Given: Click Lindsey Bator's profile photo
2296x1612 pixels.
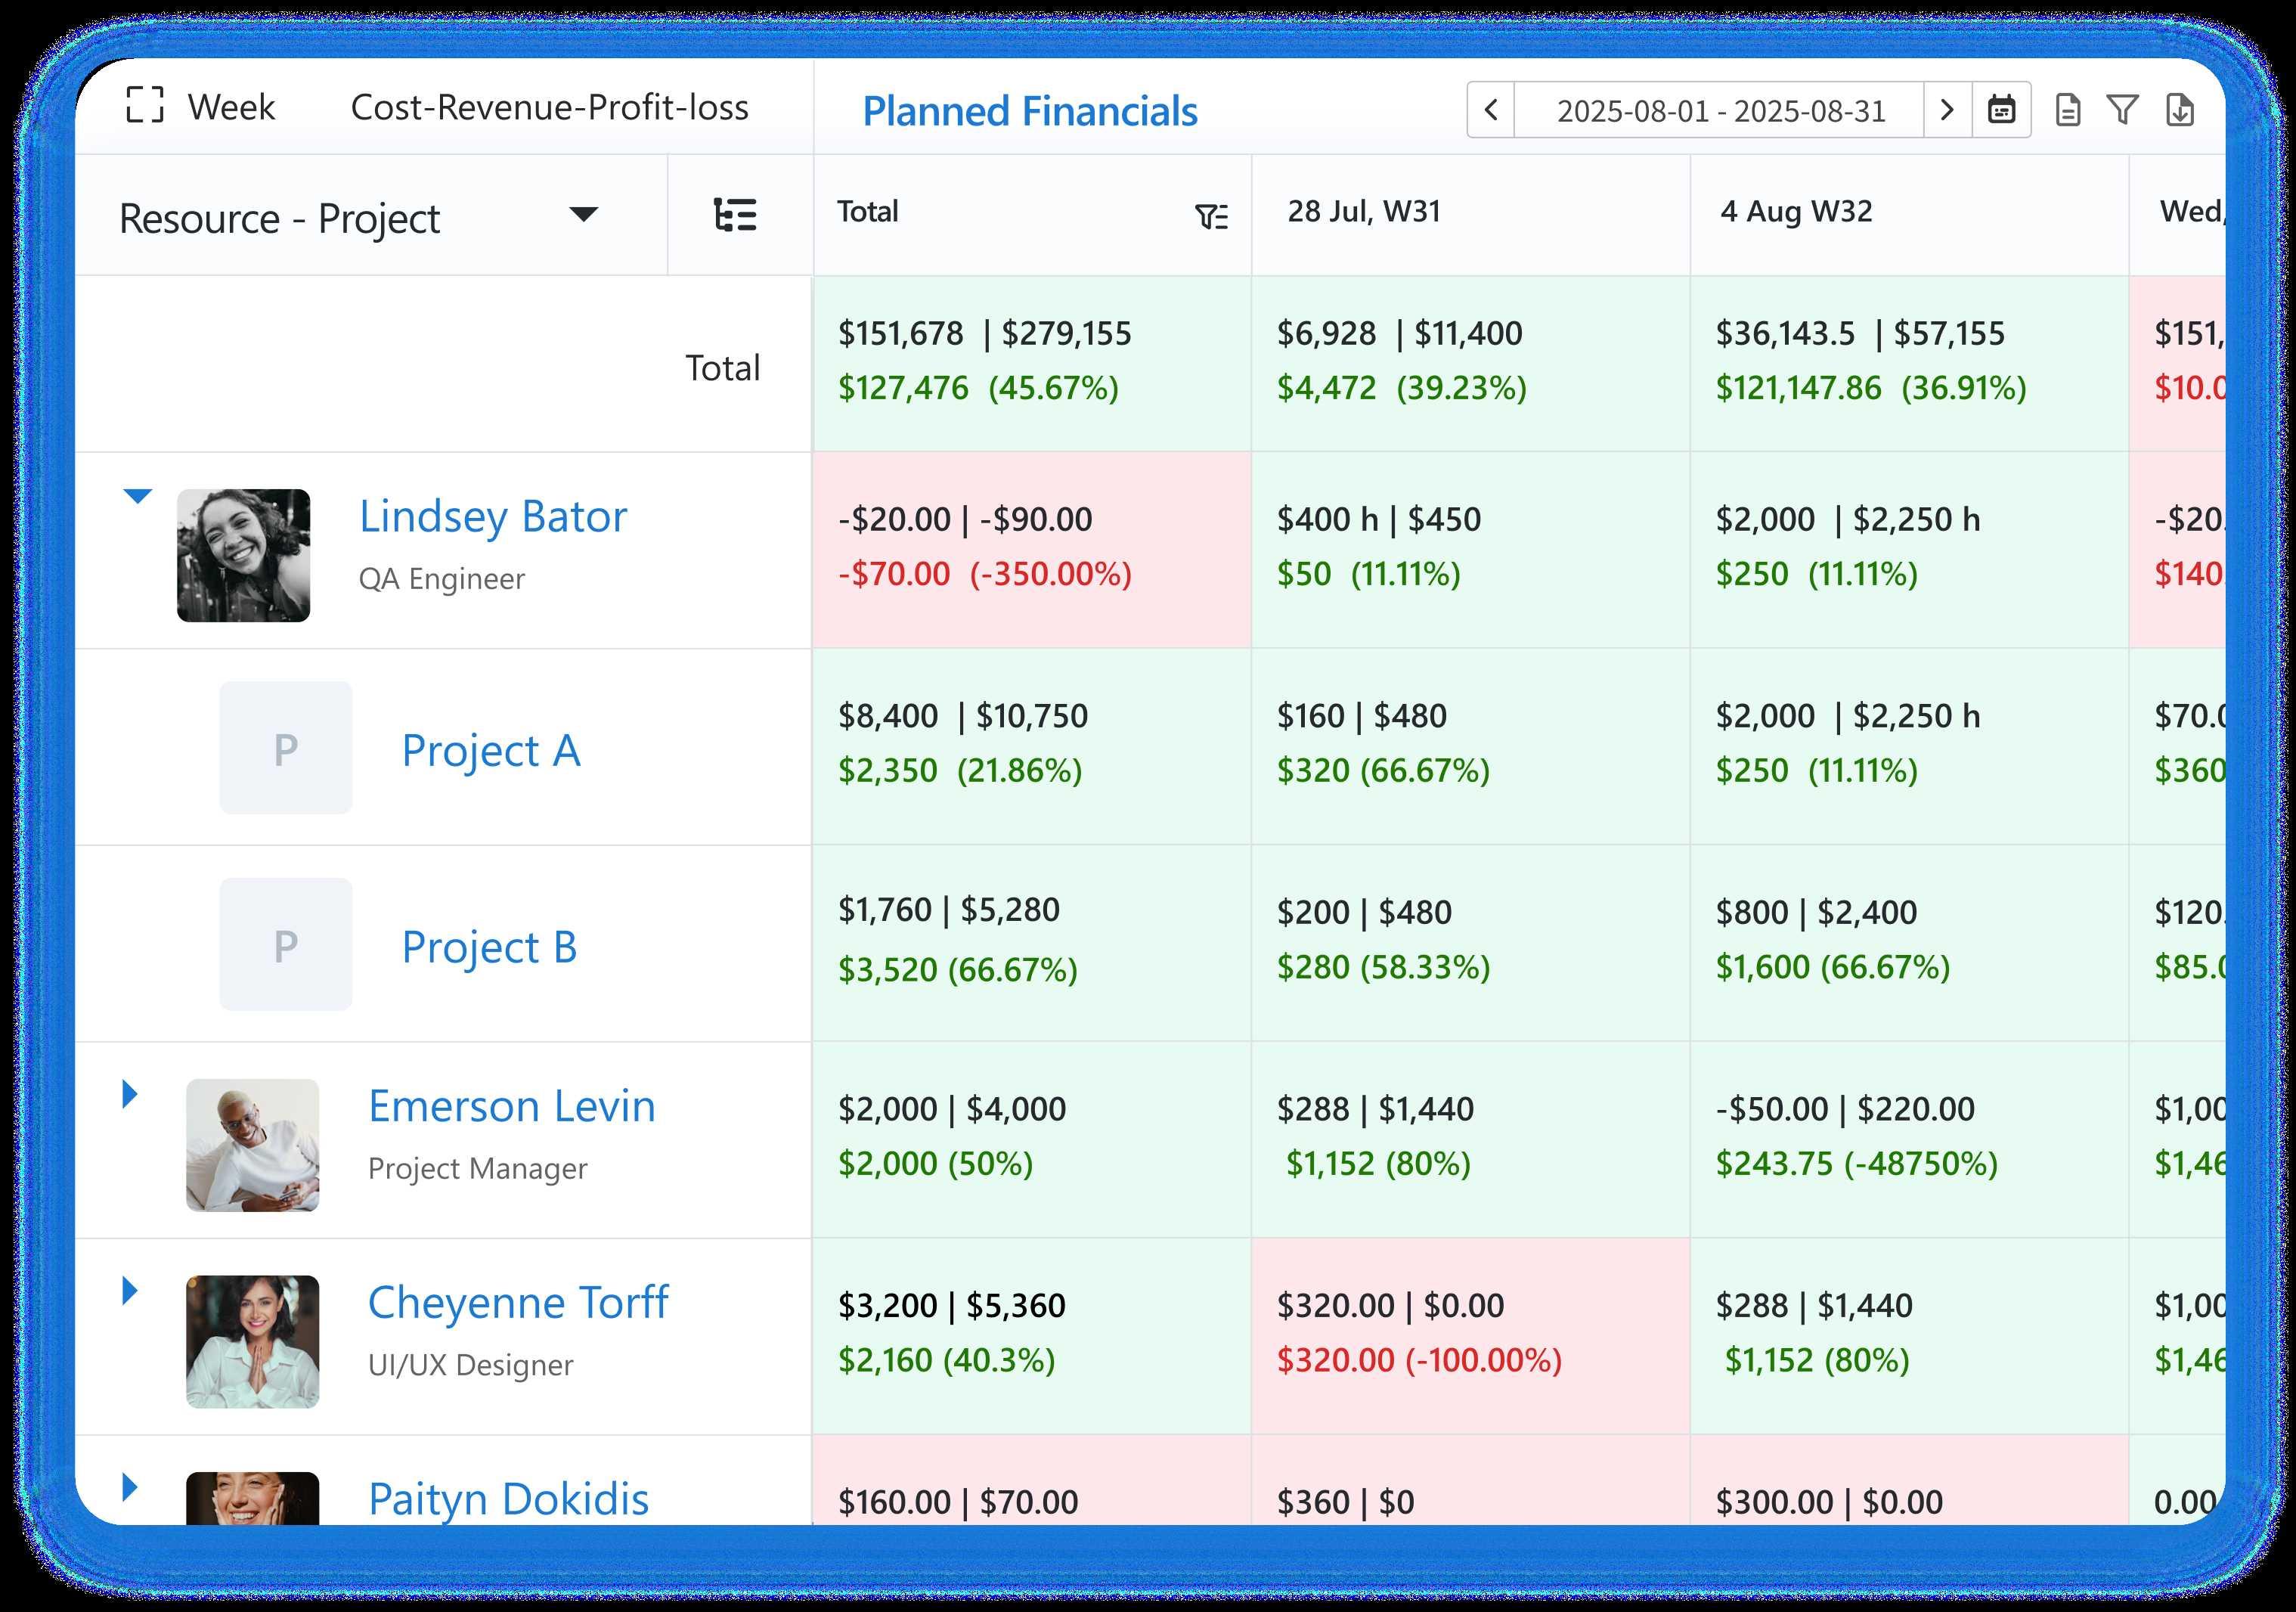Looking at the screenshot, I should [x=244, y=556].
